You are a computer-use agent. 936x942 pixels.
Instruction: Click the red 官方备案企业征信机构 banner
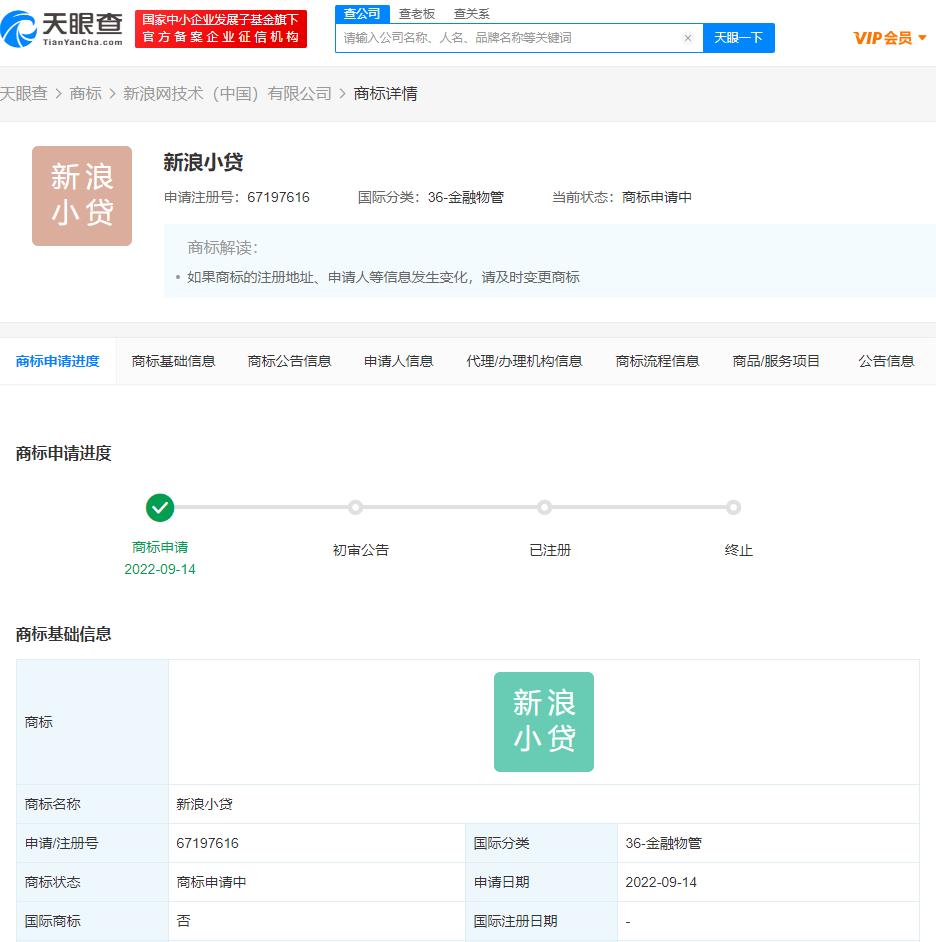221,29
